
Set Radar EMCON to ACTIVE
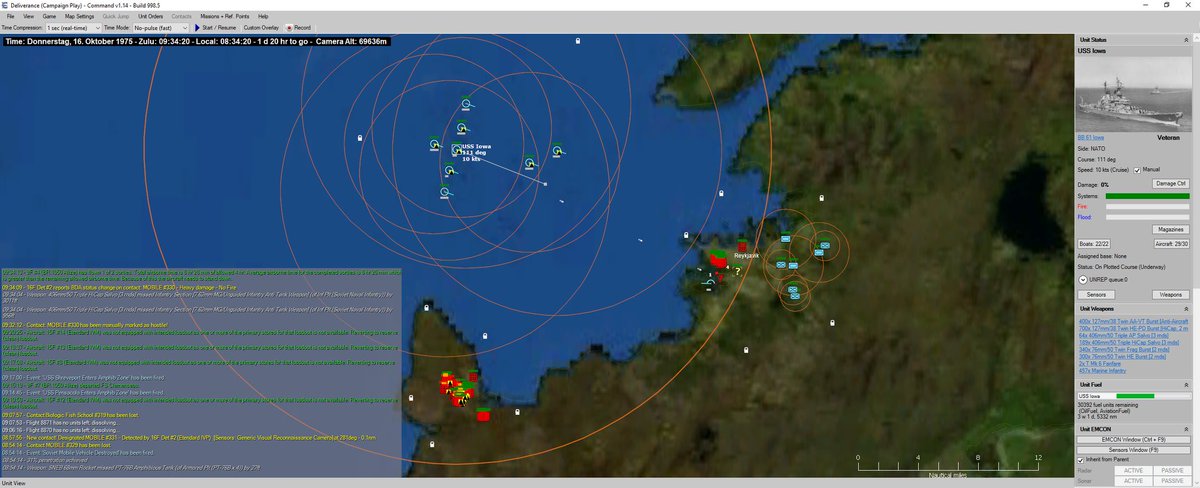pyautogui.click(x=1132, y=470)
